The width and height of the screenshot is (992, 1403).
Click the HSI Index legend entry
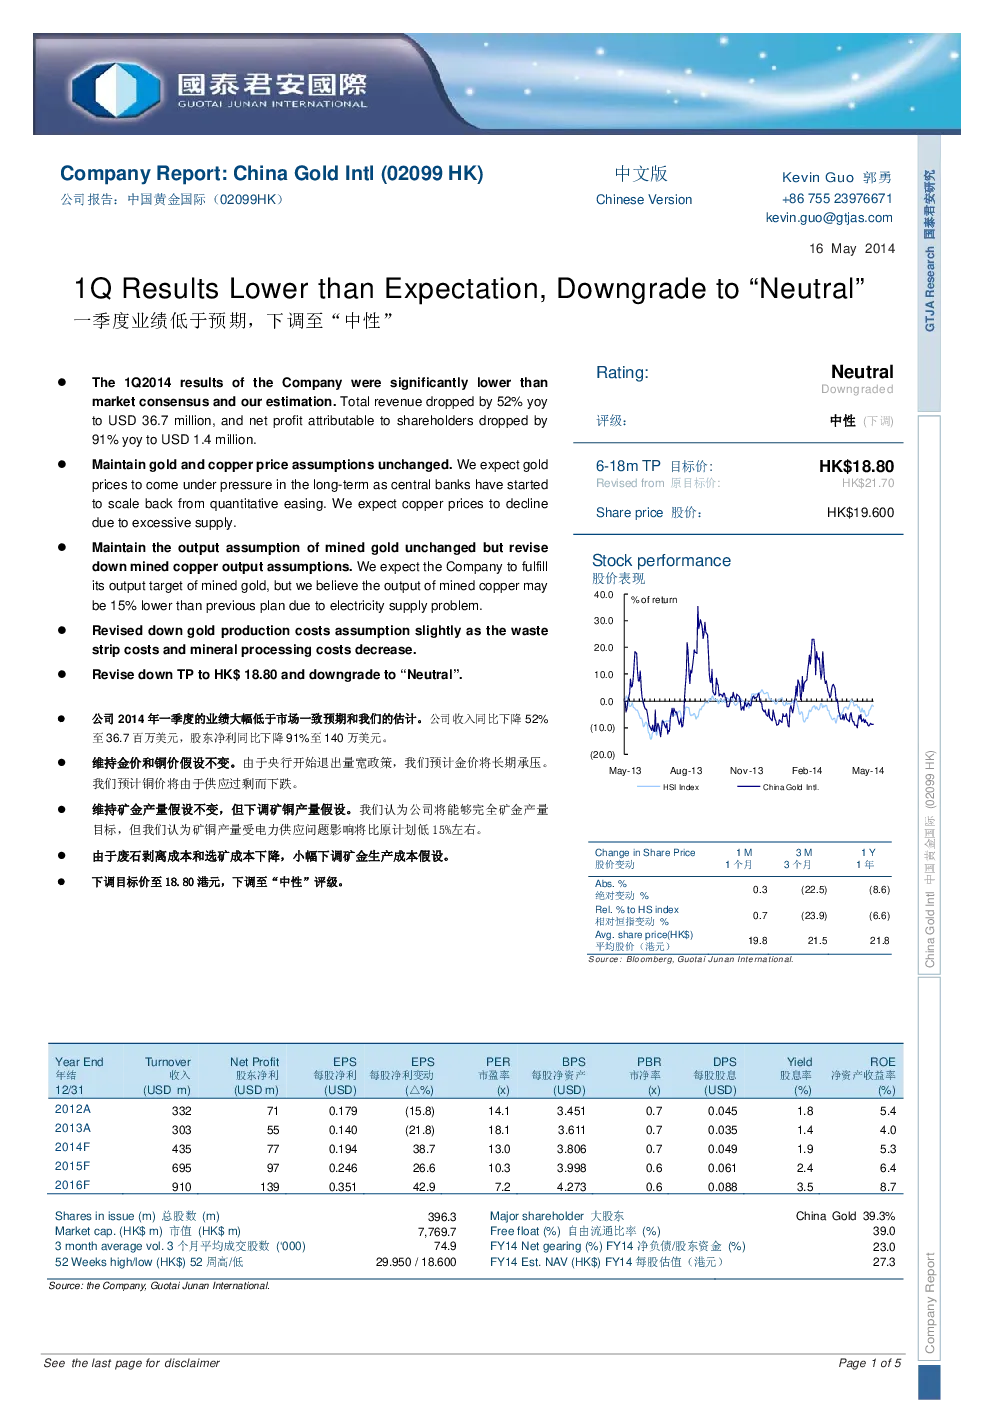(668, 787)
